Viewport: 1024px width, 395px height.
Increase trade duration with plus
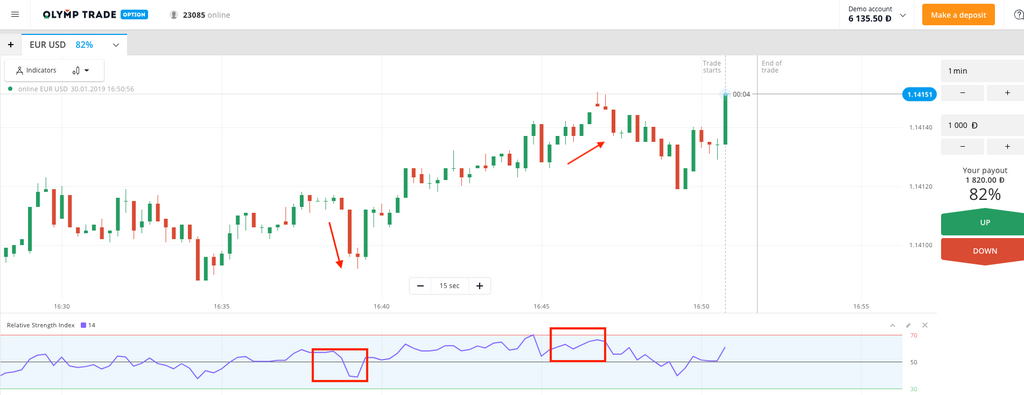pos(1006,93)
